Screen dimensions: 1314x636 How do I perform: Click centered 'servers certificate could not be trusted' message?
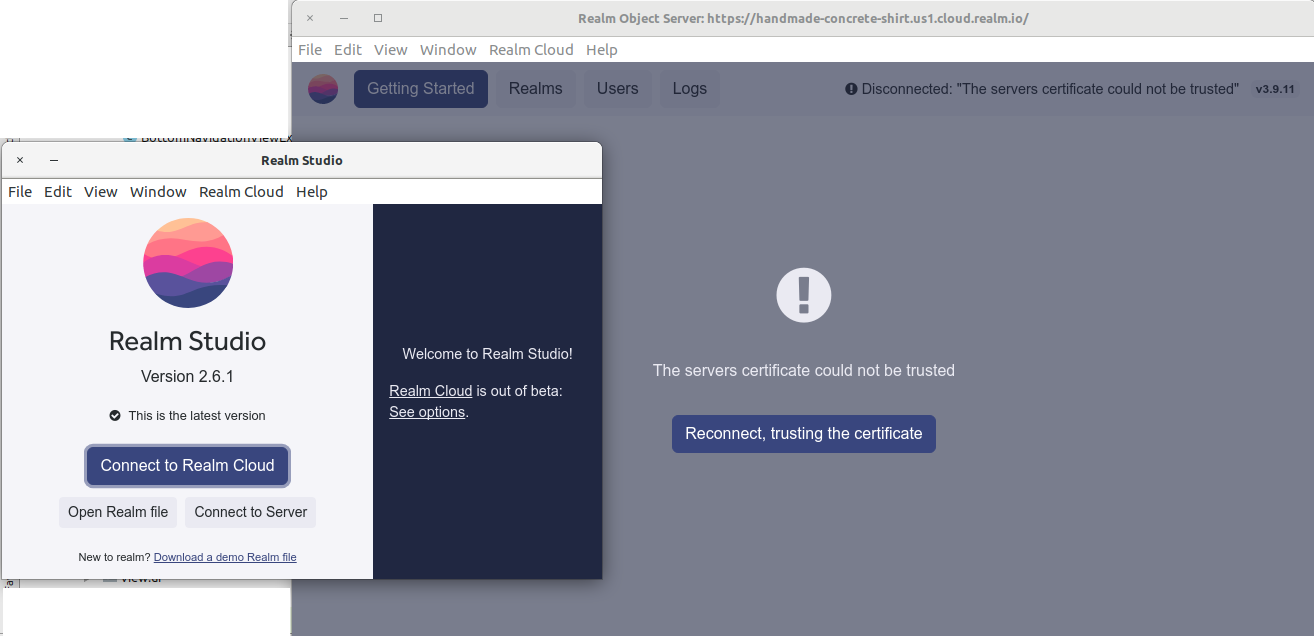click(x=804, y=371)
